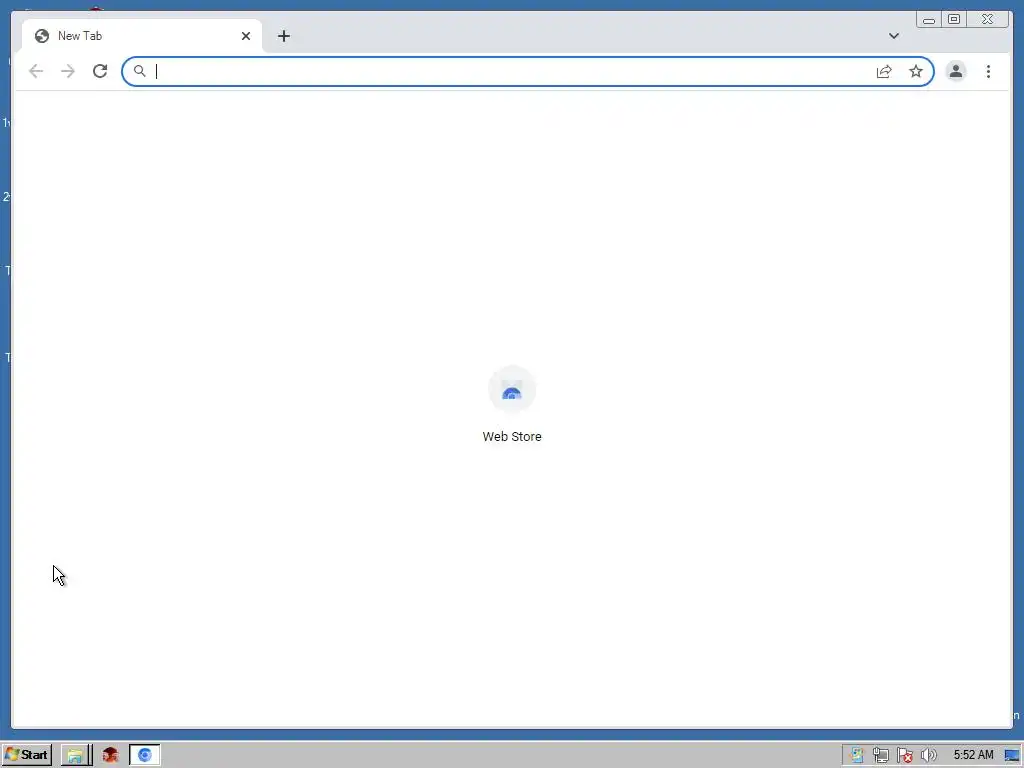
Task: Open file explorer from taskbar
Action: [x=75, y=756]
